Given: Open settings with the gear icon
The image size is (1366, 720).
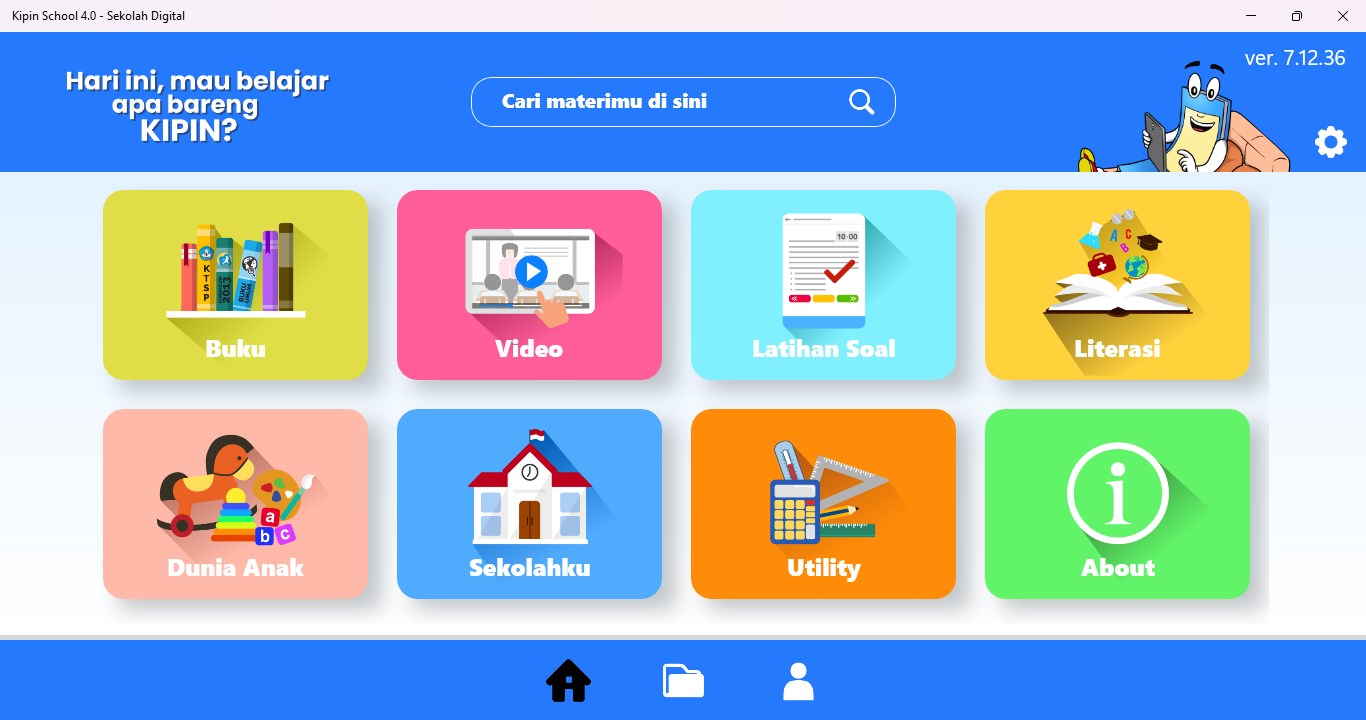Looking at the screenshot, I should click(x=1331, y=142).
